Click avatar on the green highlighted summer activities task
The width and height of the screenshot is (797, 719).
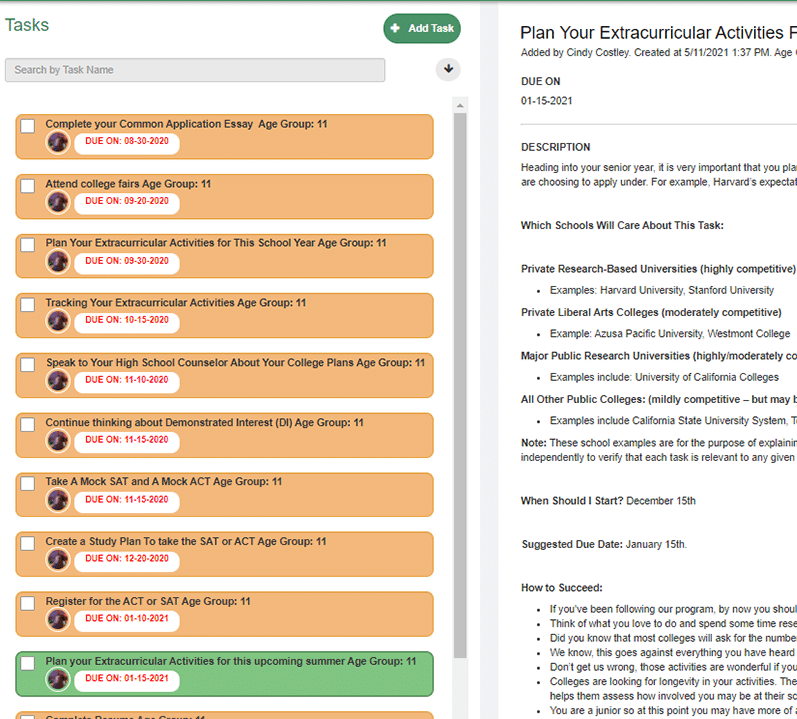[x=57, y=679]
